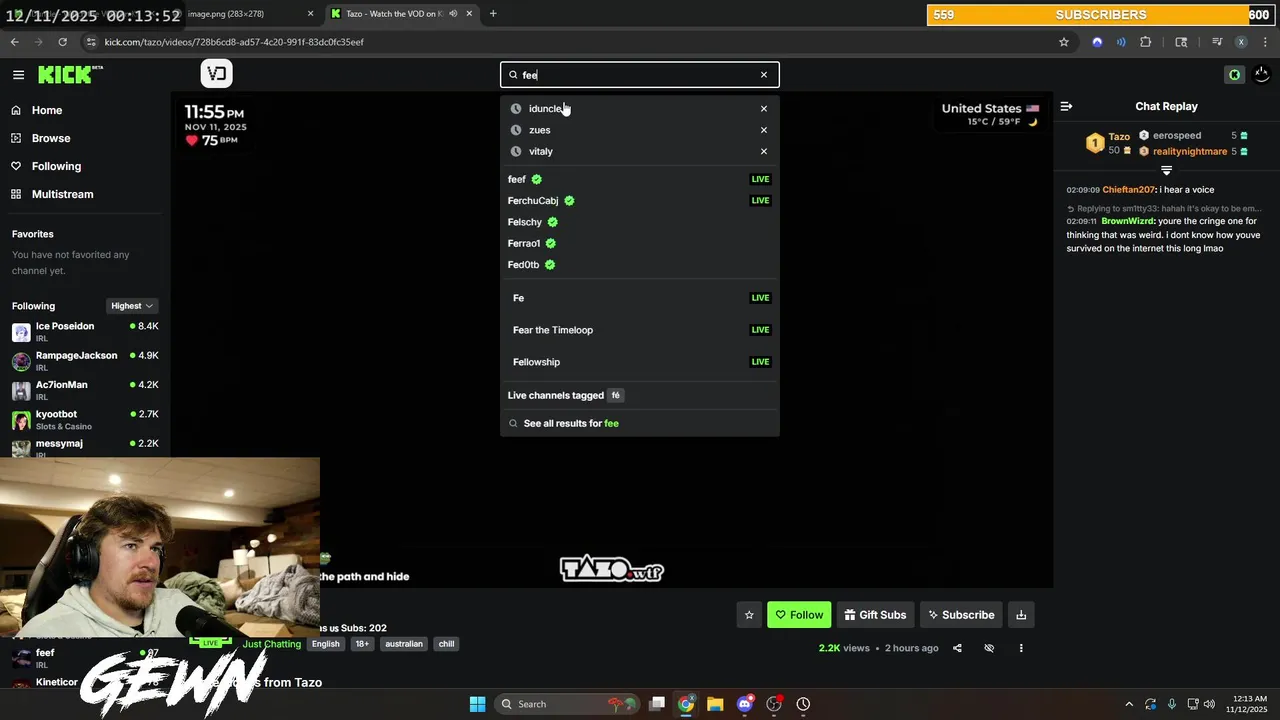Bookmark this page with the star
Image resolution: width=1280 pixels, height=720 pixels.
click(1064, 42)
